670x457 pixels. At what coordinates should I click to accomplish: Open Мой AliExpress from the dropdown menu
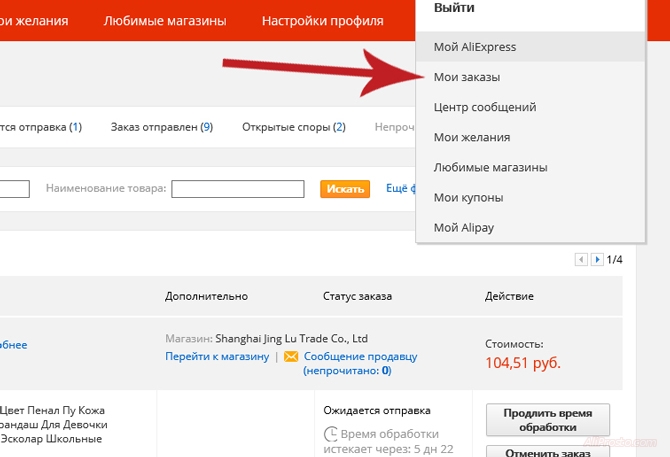tap(530, 47)
